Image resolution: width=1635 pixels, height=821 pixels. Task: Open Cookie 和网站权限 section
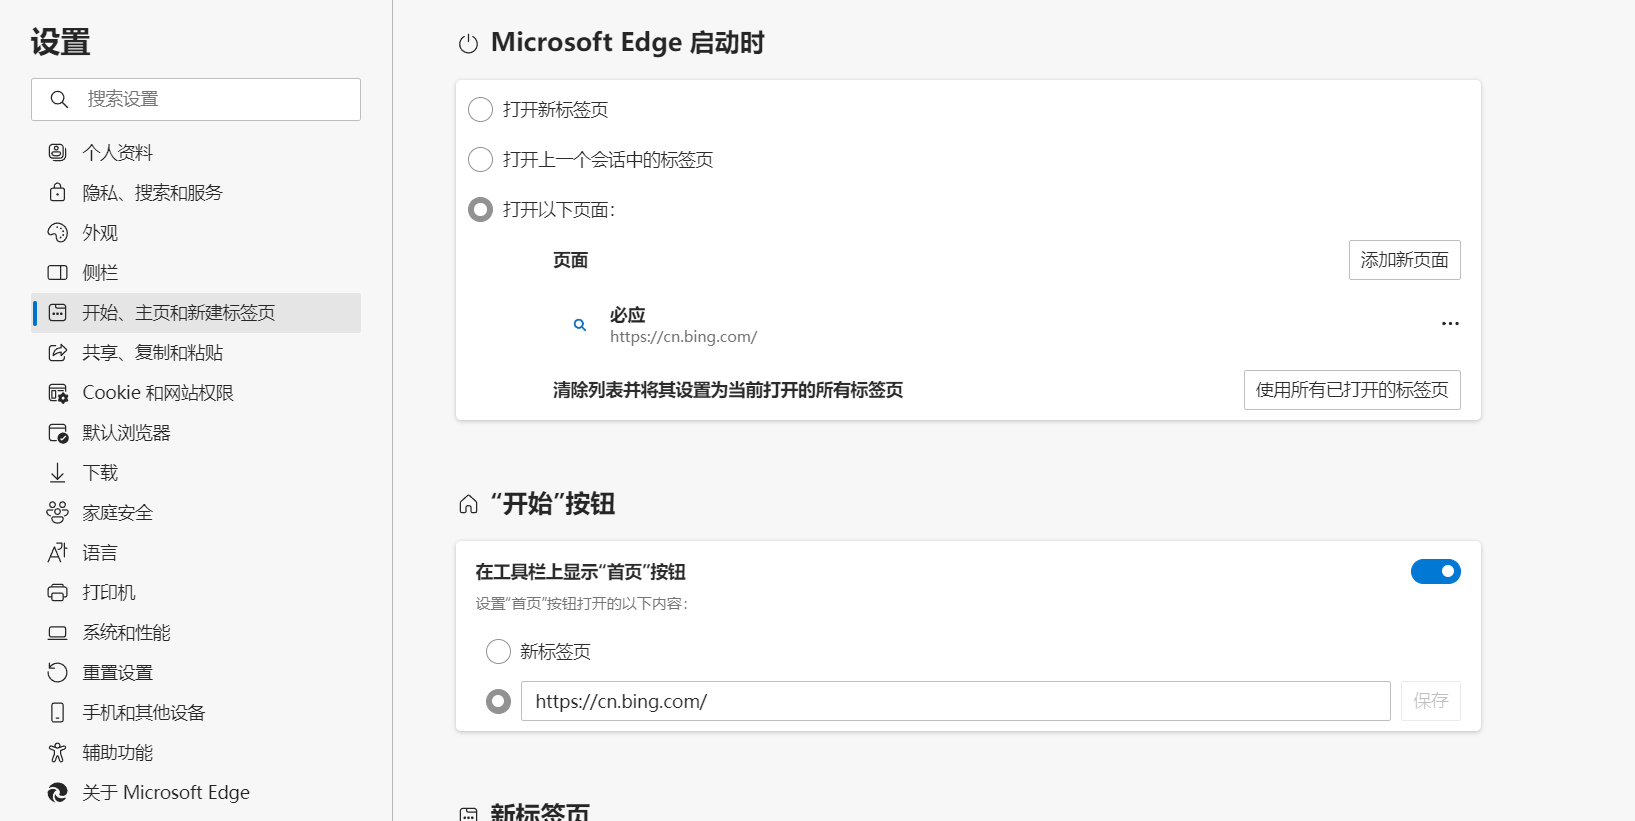[x=196, y=392]
